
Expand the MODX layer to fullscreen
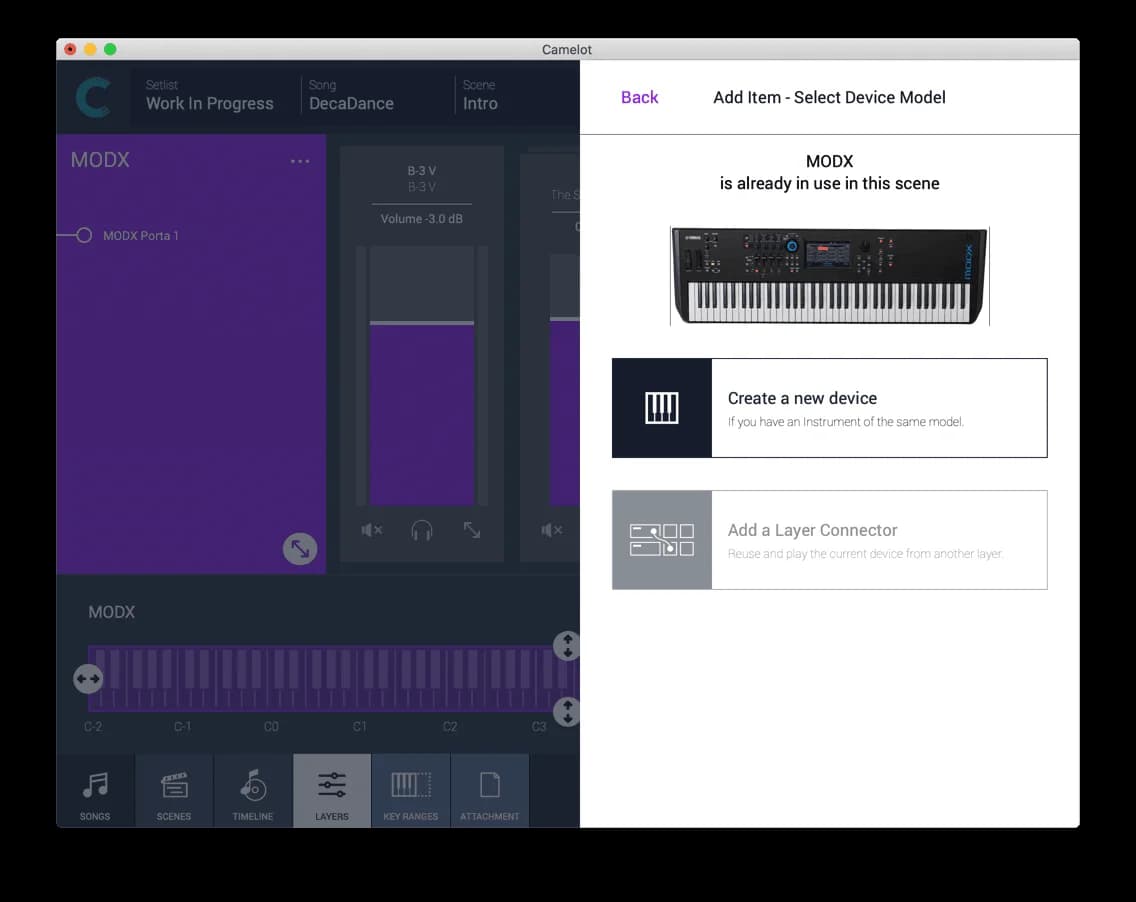(299, 548)
